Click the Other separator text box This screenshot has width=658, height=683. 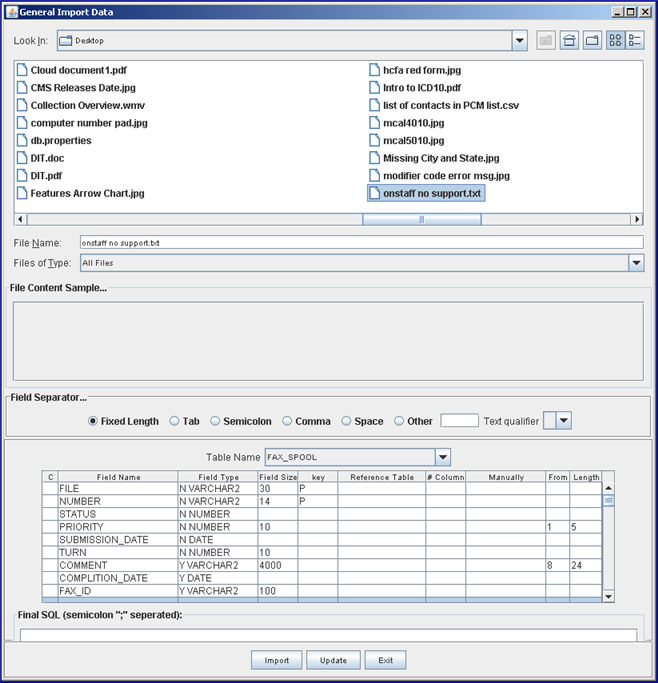(x=459, y=420)
